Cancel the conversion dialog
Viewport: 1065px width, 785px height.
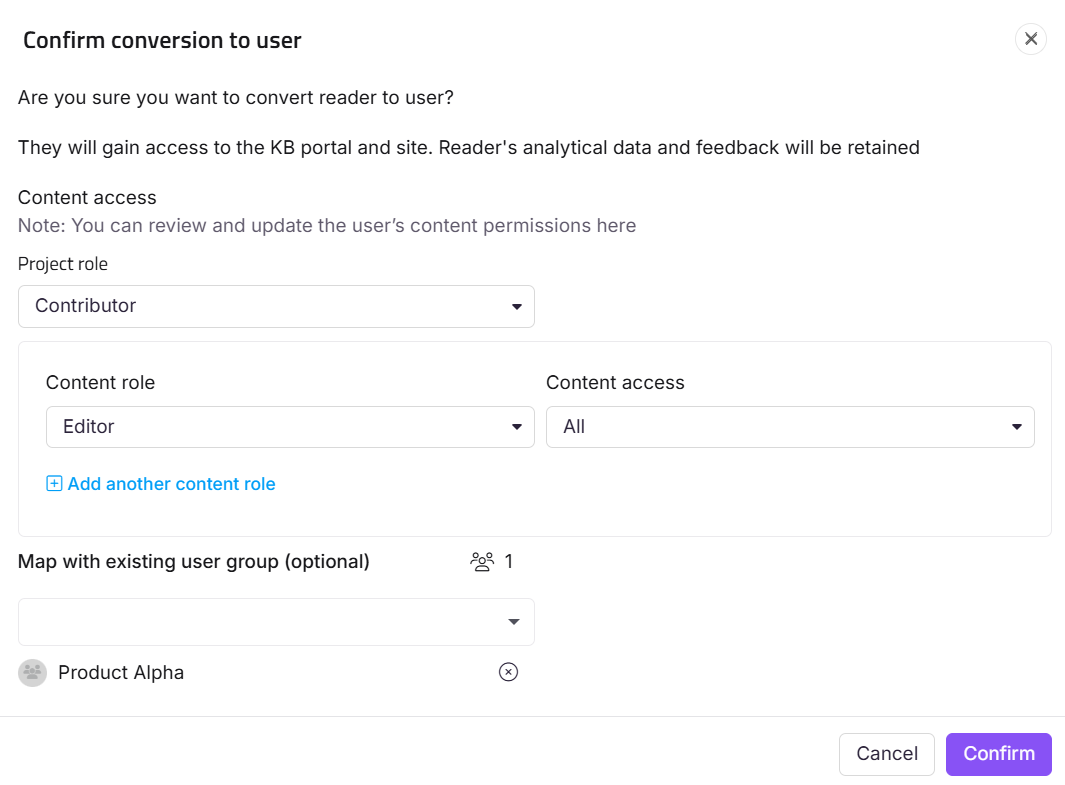coord(886,754)
